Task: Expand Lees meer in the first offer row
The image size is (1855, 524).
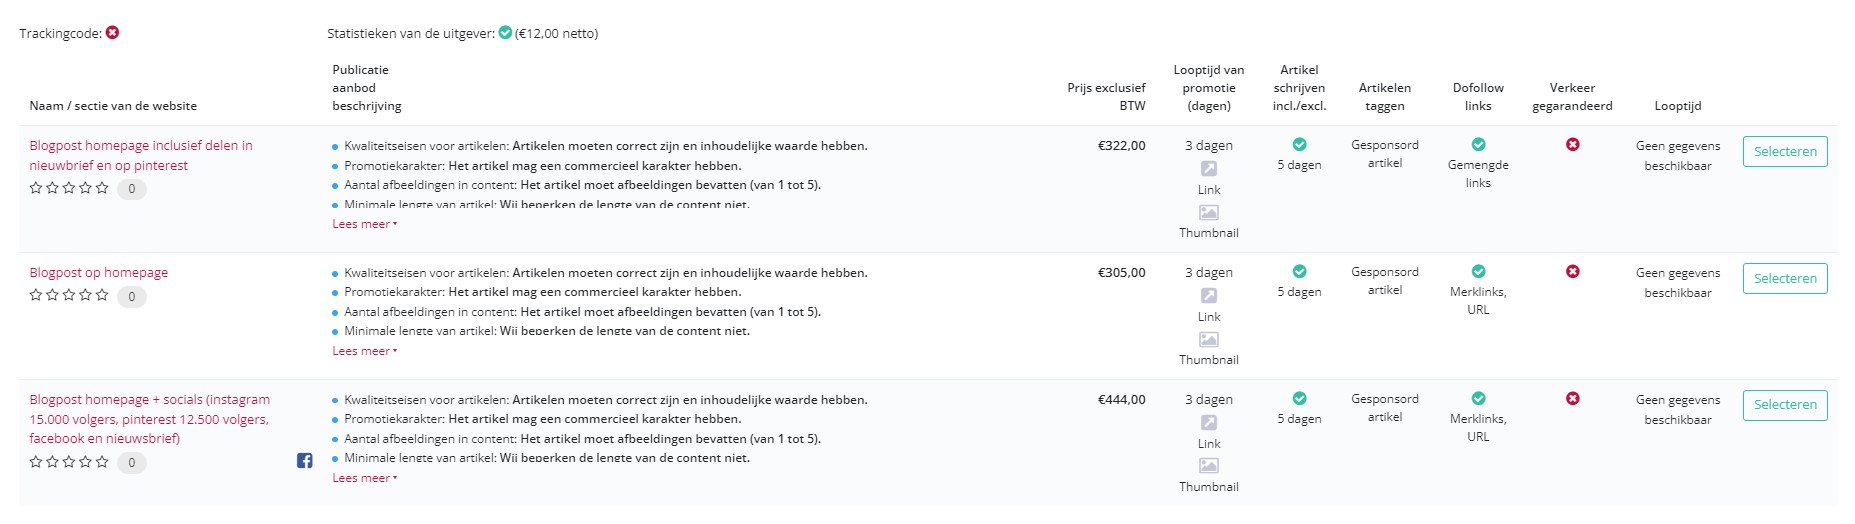Action: 364,224
